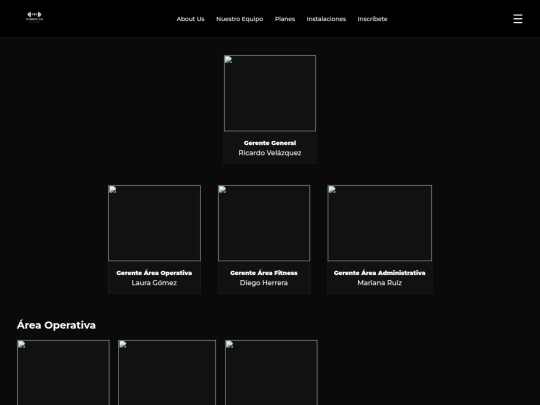
Task: Open Laura Gómez photo card
Action: 154,223
